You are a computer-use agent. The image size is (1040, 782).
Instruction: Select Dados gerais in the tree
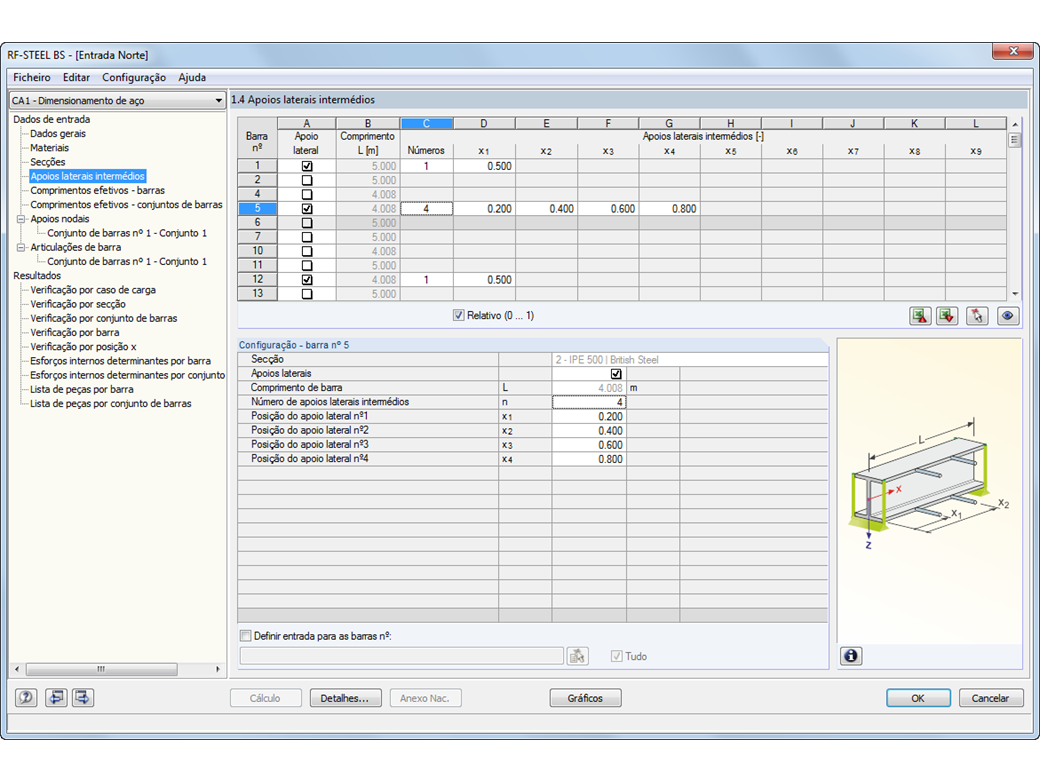58,134
